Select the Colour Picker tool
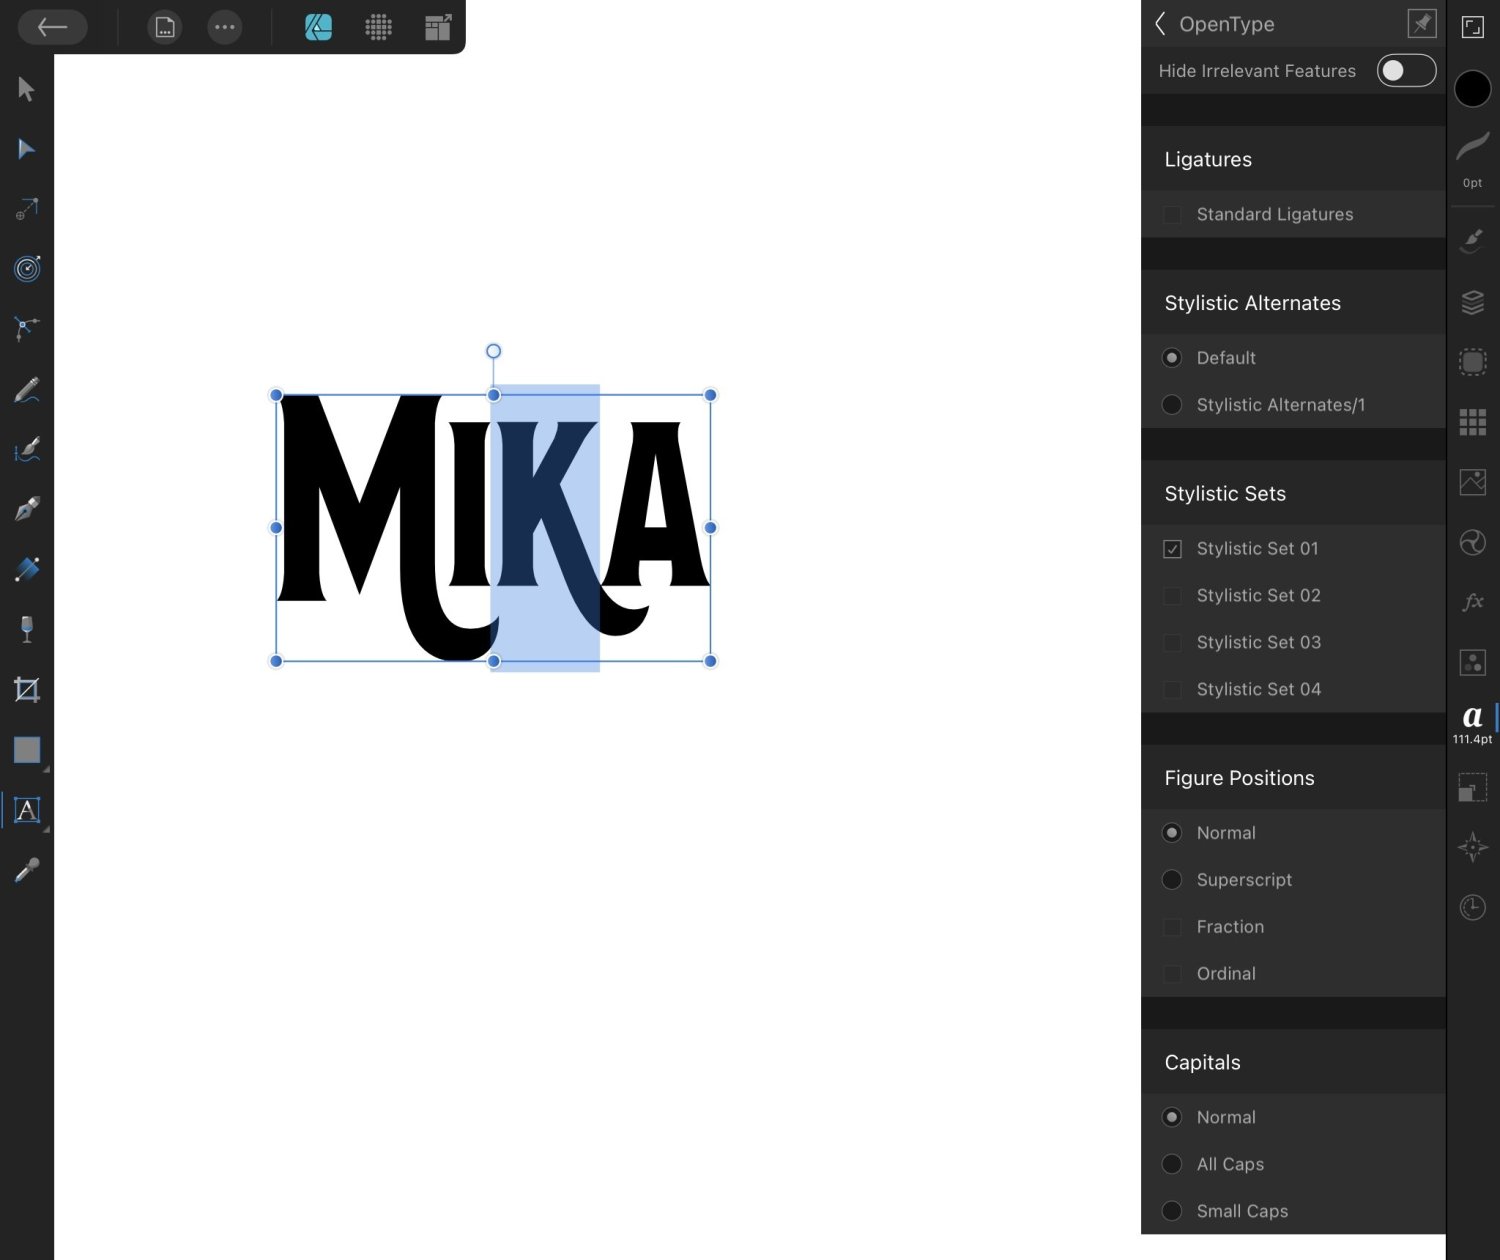1500x1260 pixels. tap(27, 870)
